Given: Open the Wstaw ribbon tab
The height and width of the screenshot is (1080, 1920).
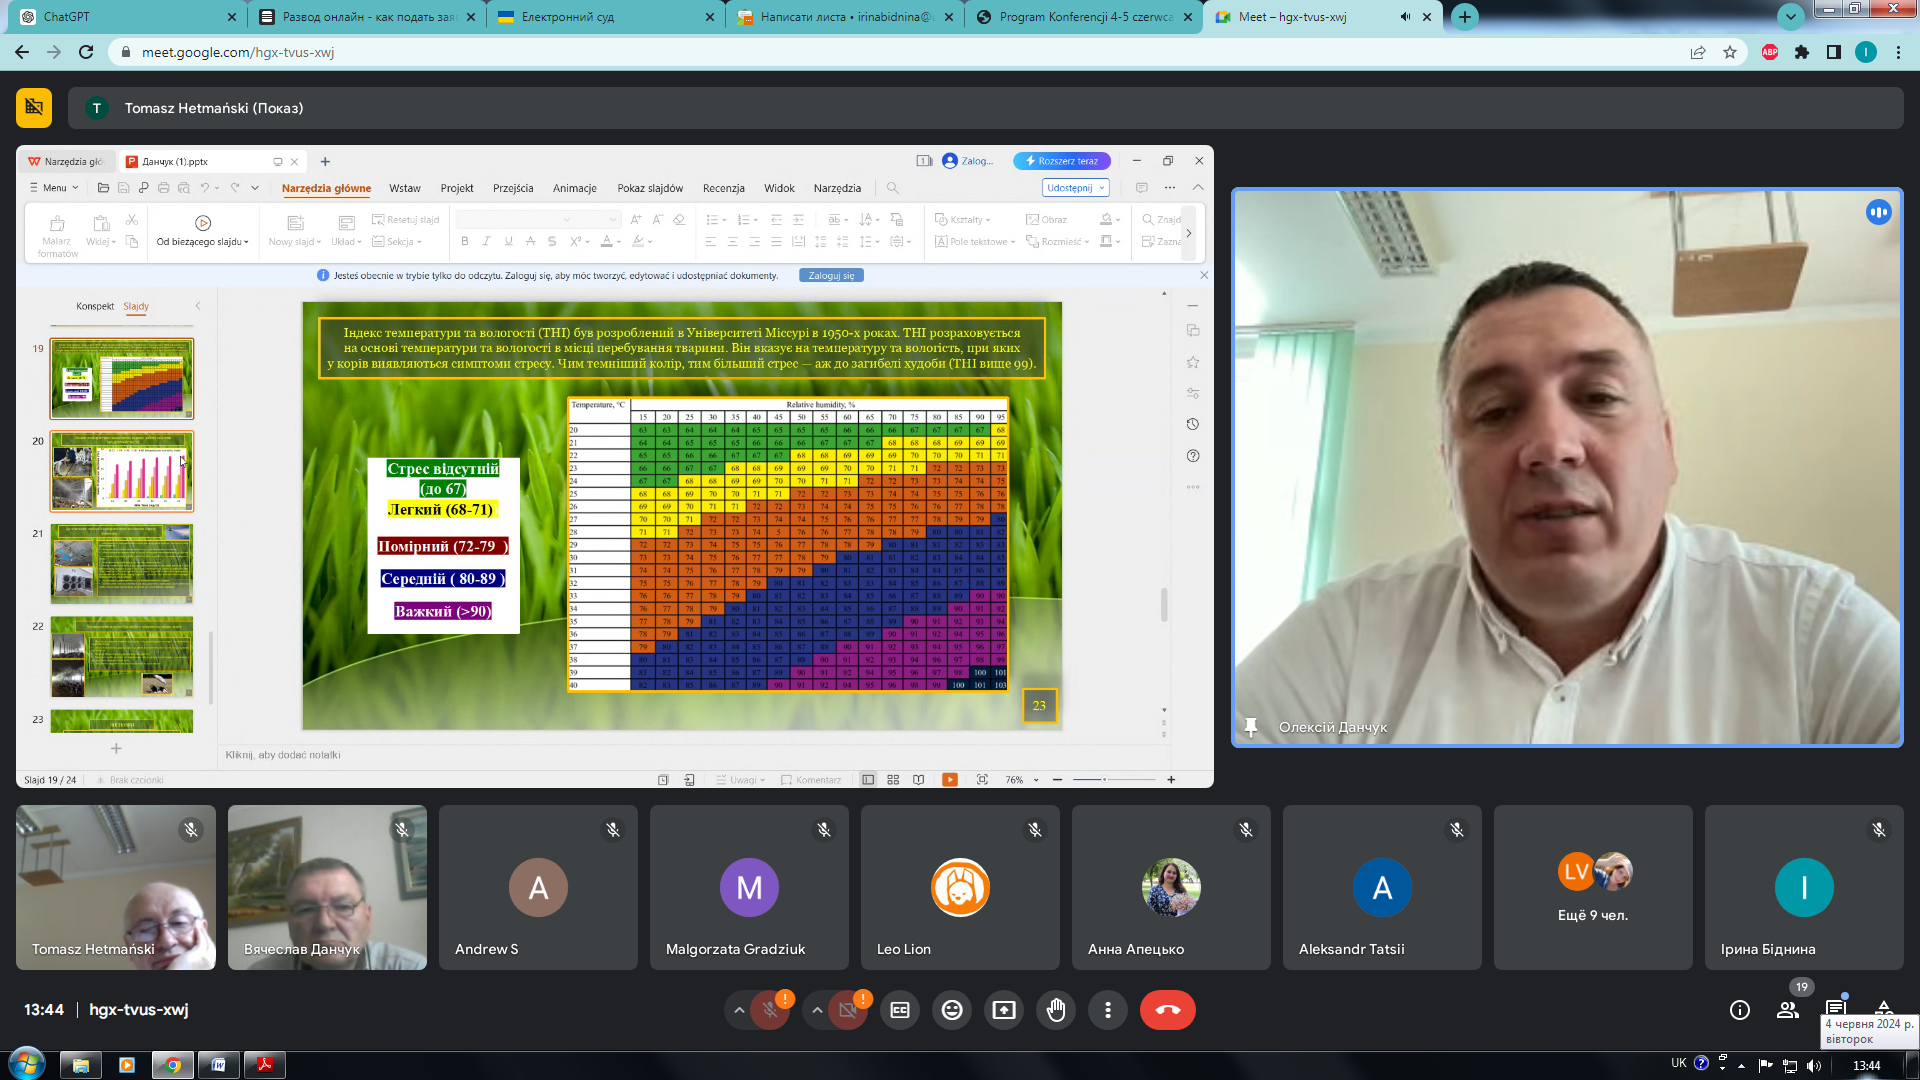Looking at the screenshot, I should (405, 188).
